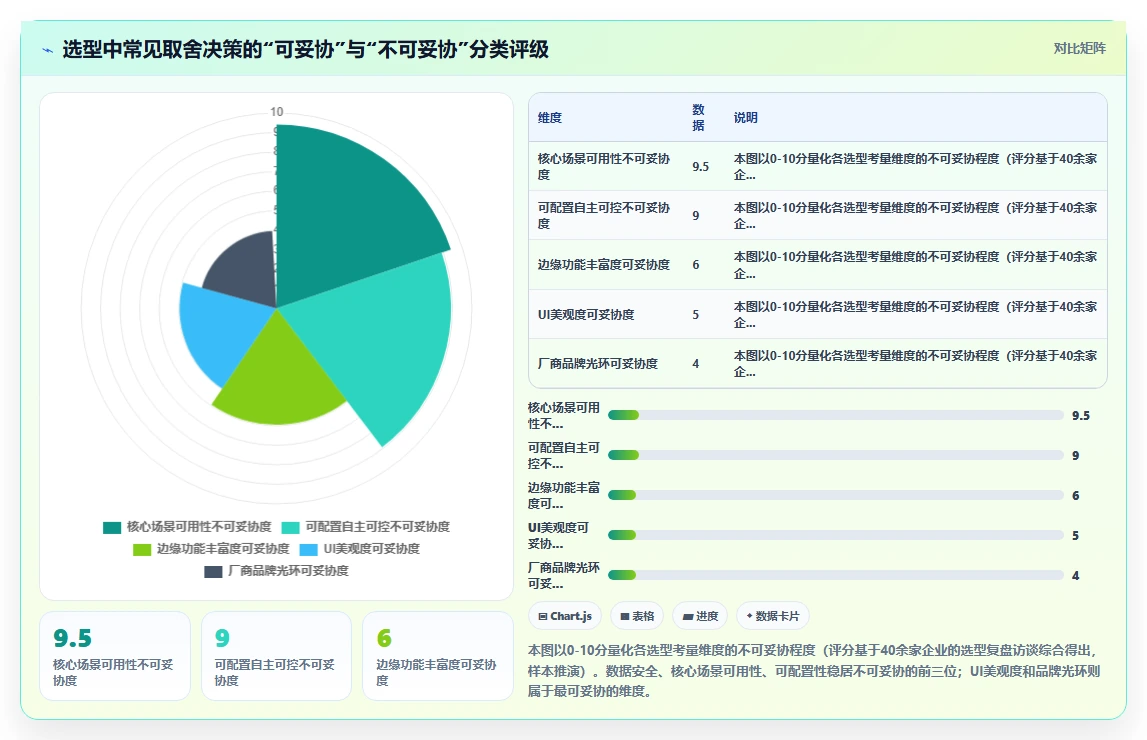The image size is (1147, 740).
Task: Click the summary paragraph under the tags
Action: coord(814,671)
